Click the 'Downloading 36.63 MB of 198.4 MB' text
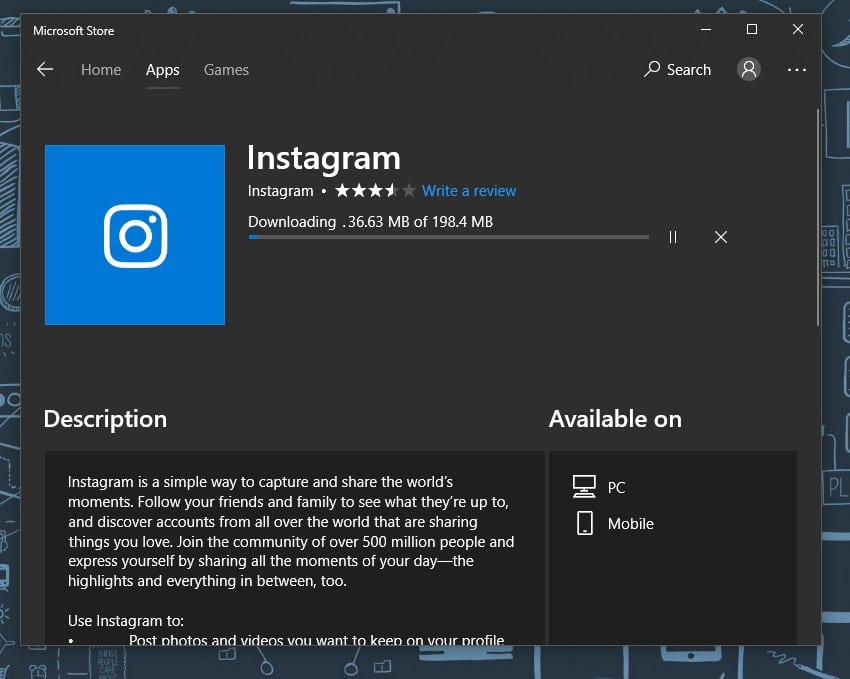 (370, 222)
